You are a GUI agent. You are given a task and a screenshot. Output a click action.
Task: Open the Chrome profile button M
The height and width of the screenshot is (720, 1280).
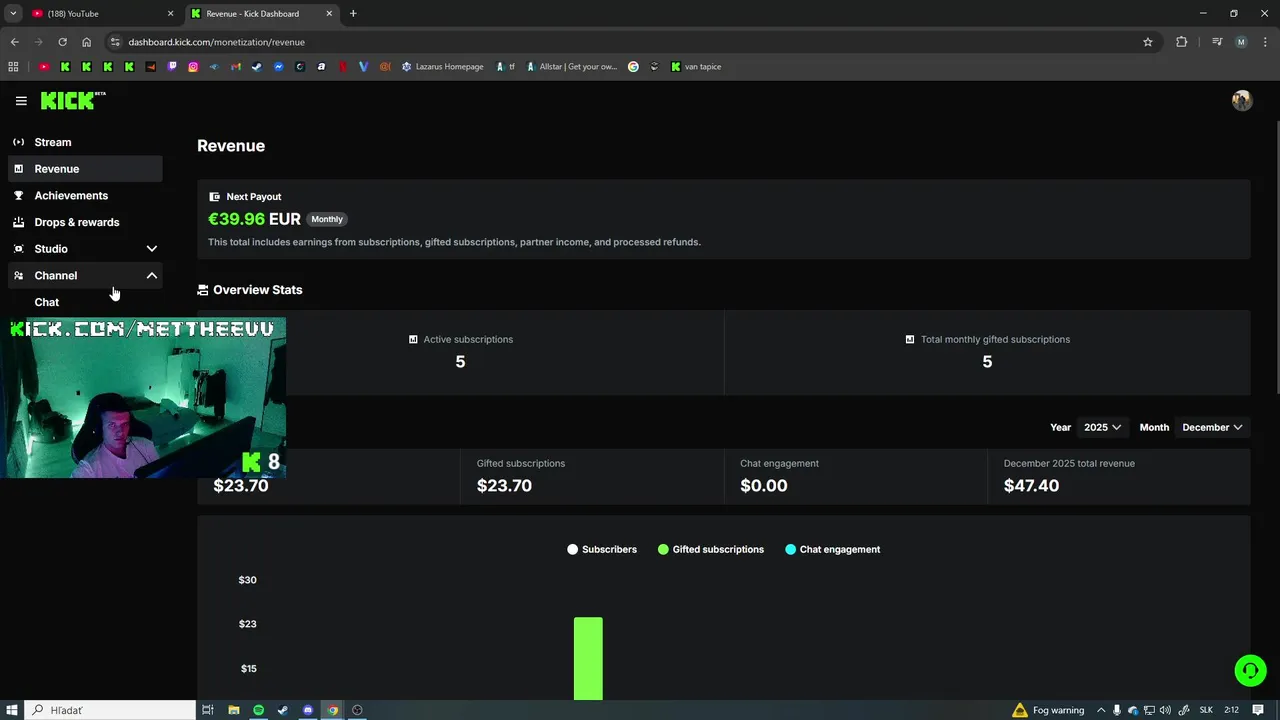[1241, 42]
